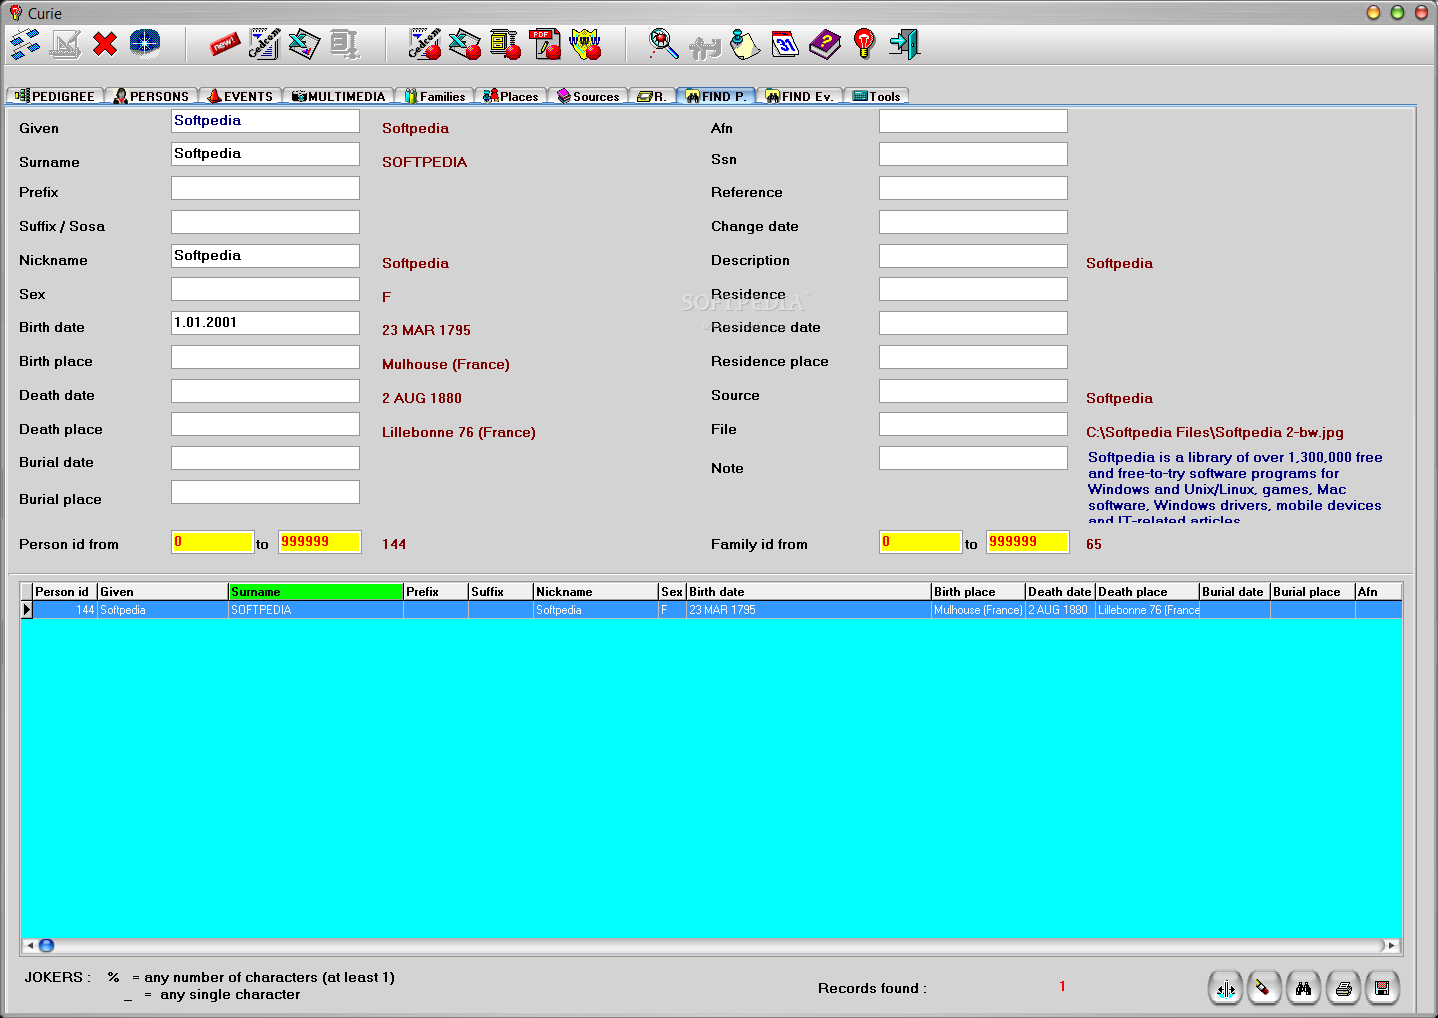
Task: Click the magnifying glass search toolbar icon
Action: (664, 44)
